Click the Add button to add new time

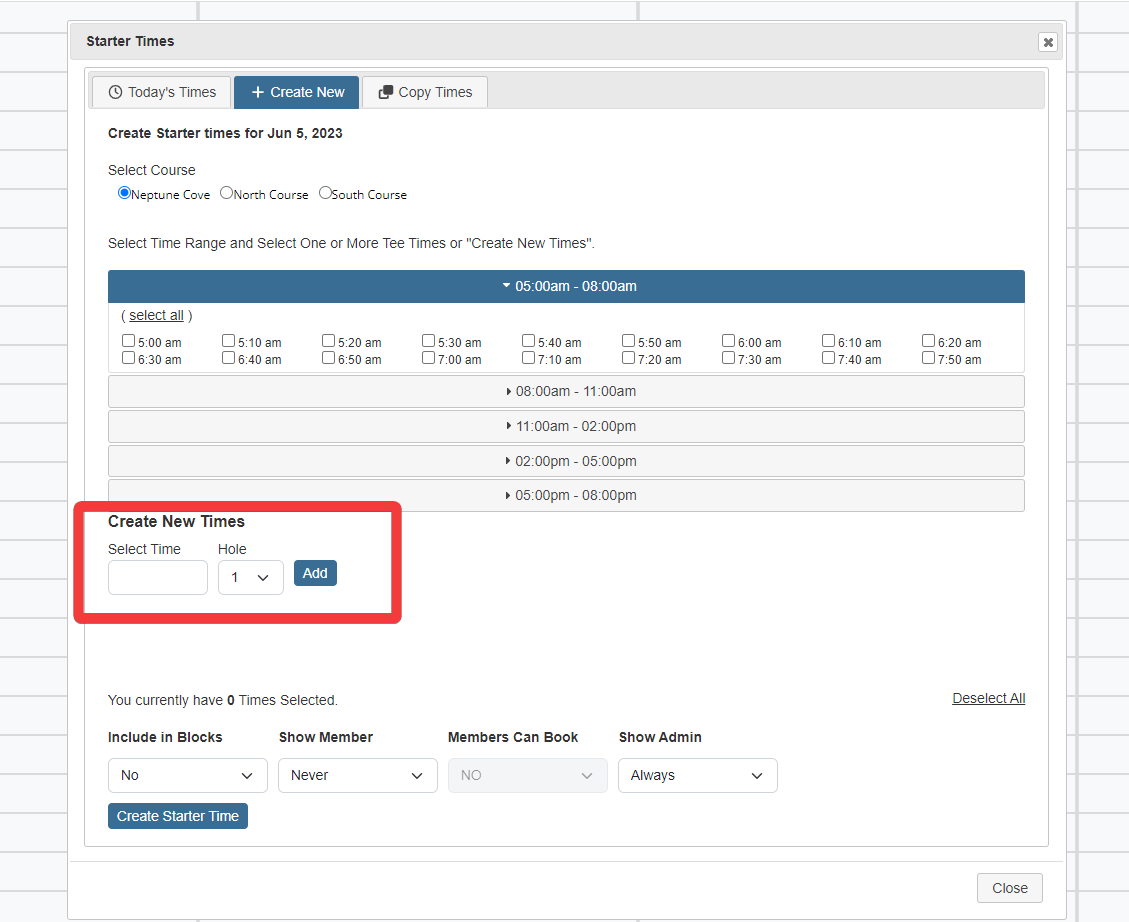click(315, 572)
